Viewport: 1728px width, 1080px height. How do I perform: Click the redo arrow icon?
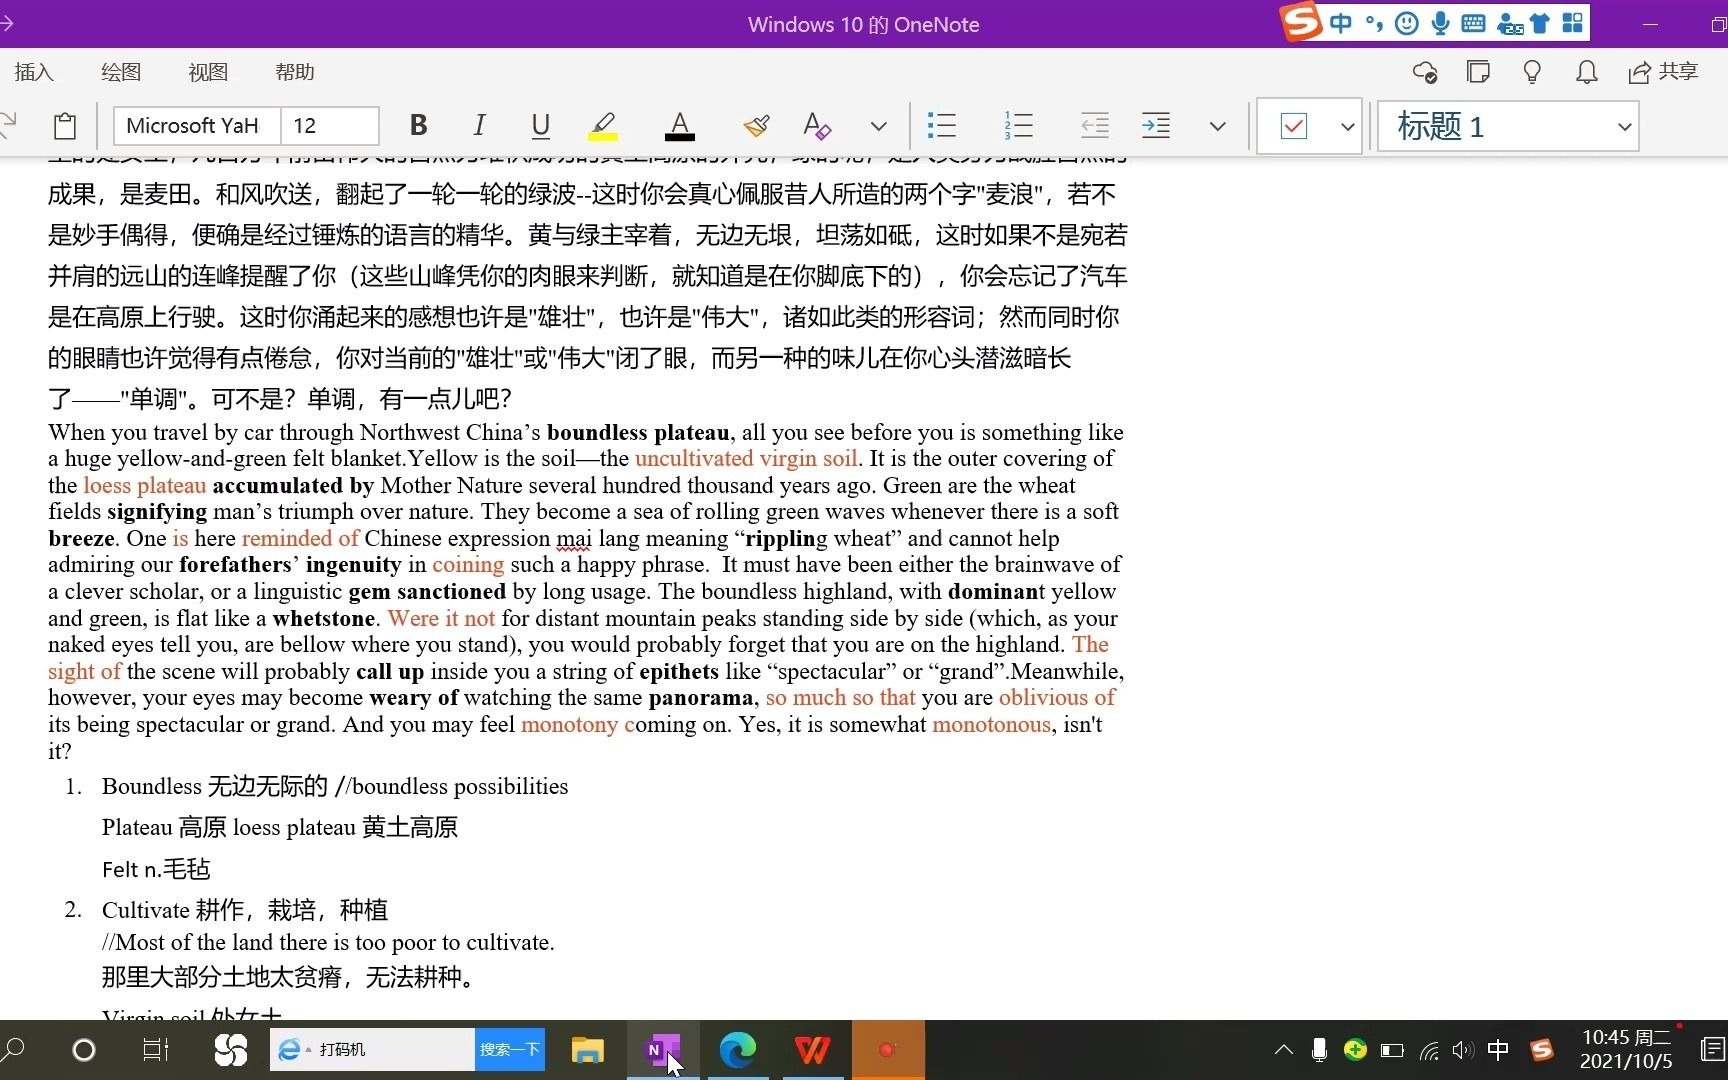7,126
